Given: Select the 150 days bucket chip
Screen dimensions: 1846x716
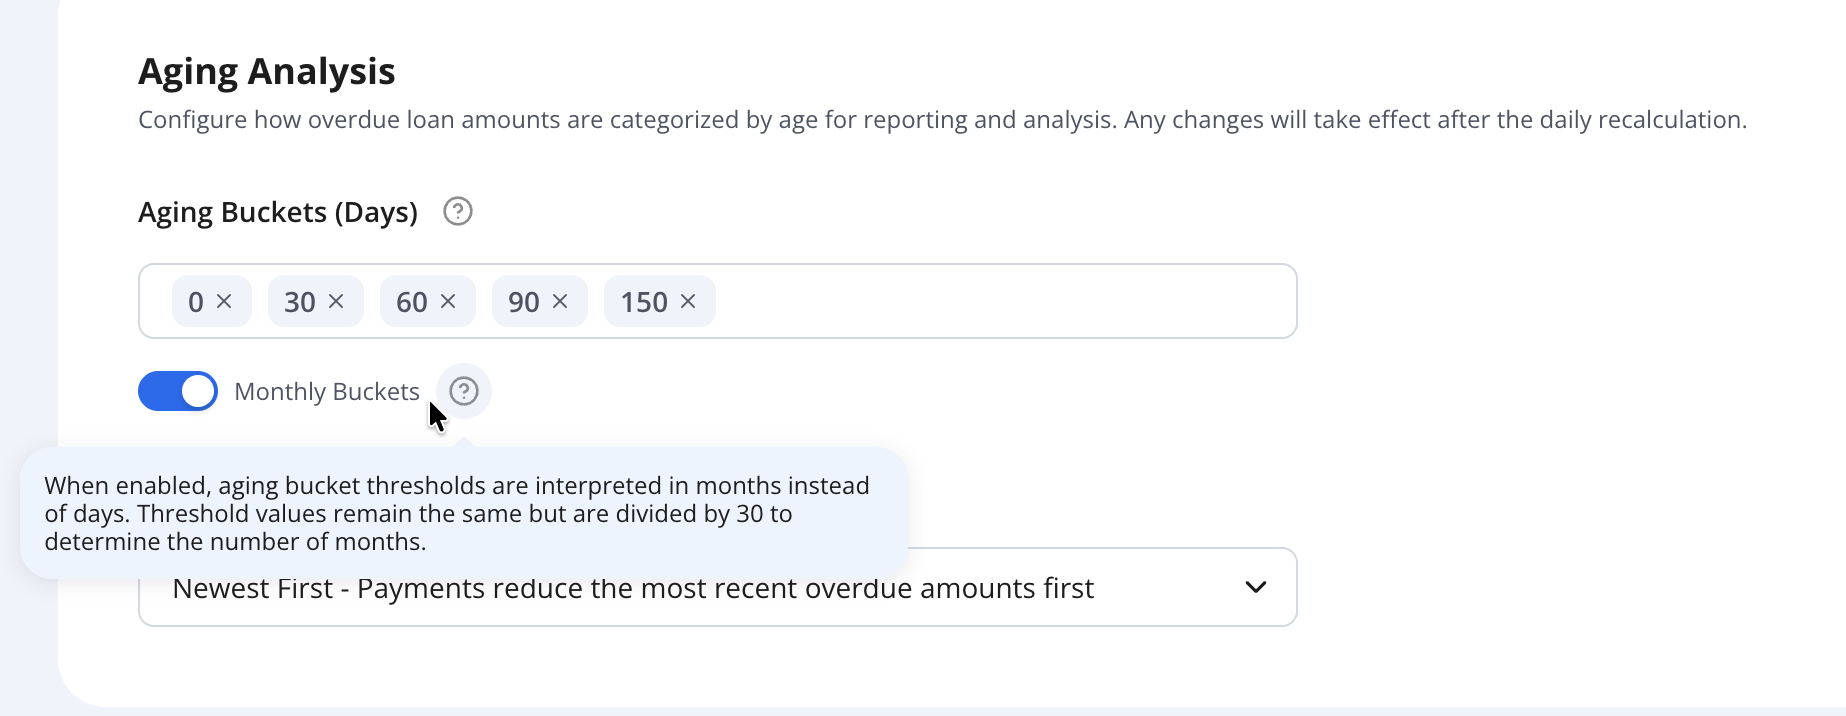Looking at the screenshot, I should [644, 301].
